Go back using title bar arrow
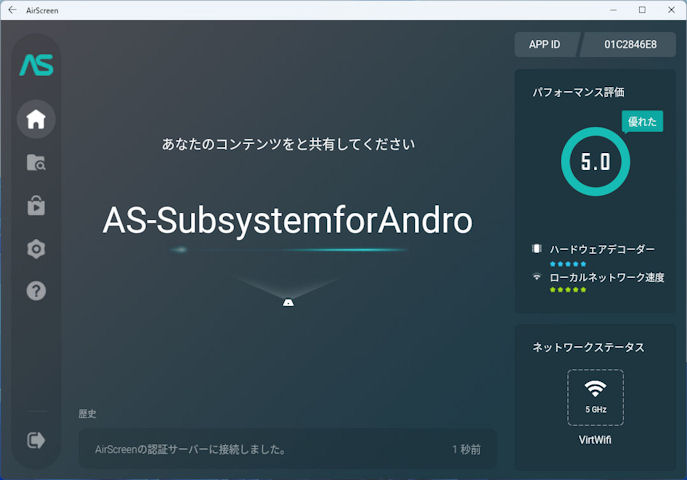 [12, 10]
